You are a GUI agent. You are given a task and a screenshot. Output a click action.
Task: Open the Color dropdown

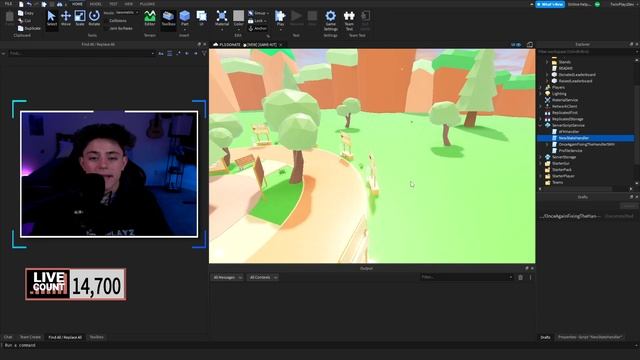238,20
